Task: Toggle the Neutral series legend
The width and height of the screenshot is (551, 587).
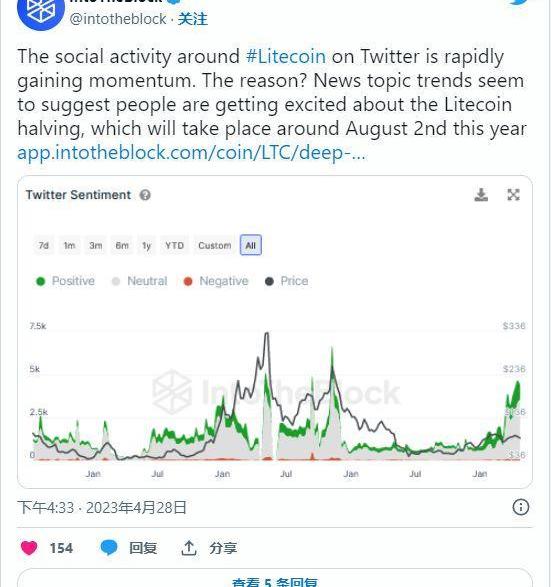Action: click(140, 281)
